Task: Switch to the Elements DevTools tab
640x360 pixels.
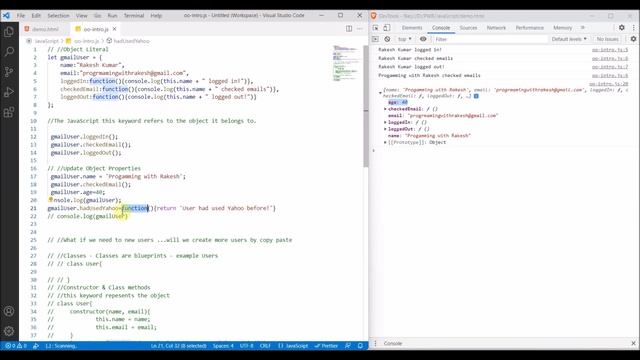Action: point(412,28)
